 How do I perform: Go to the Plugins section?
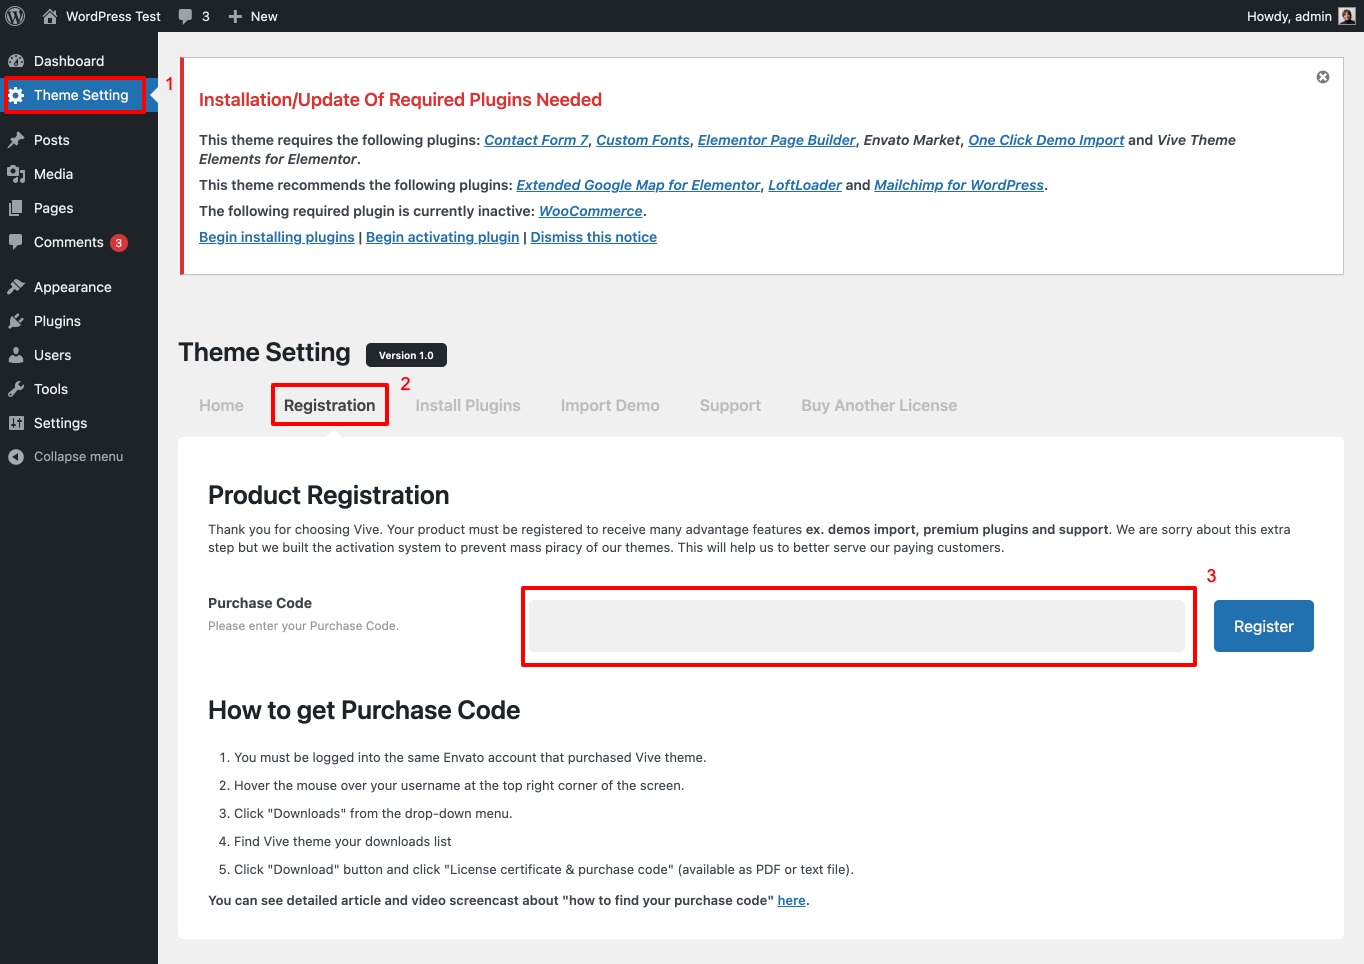click(57, 321)
